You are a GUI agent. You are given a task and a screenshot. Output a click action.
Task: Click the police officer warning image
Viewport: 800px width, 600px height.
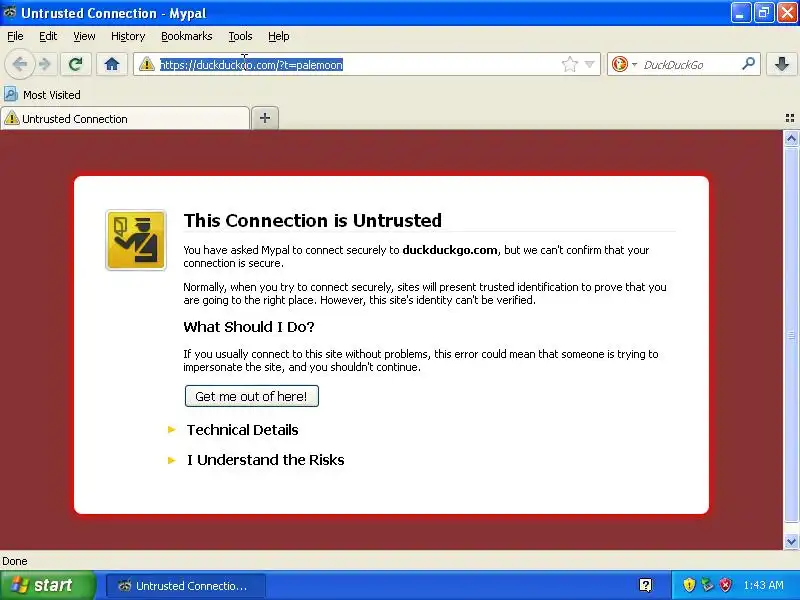click(136, 240)
